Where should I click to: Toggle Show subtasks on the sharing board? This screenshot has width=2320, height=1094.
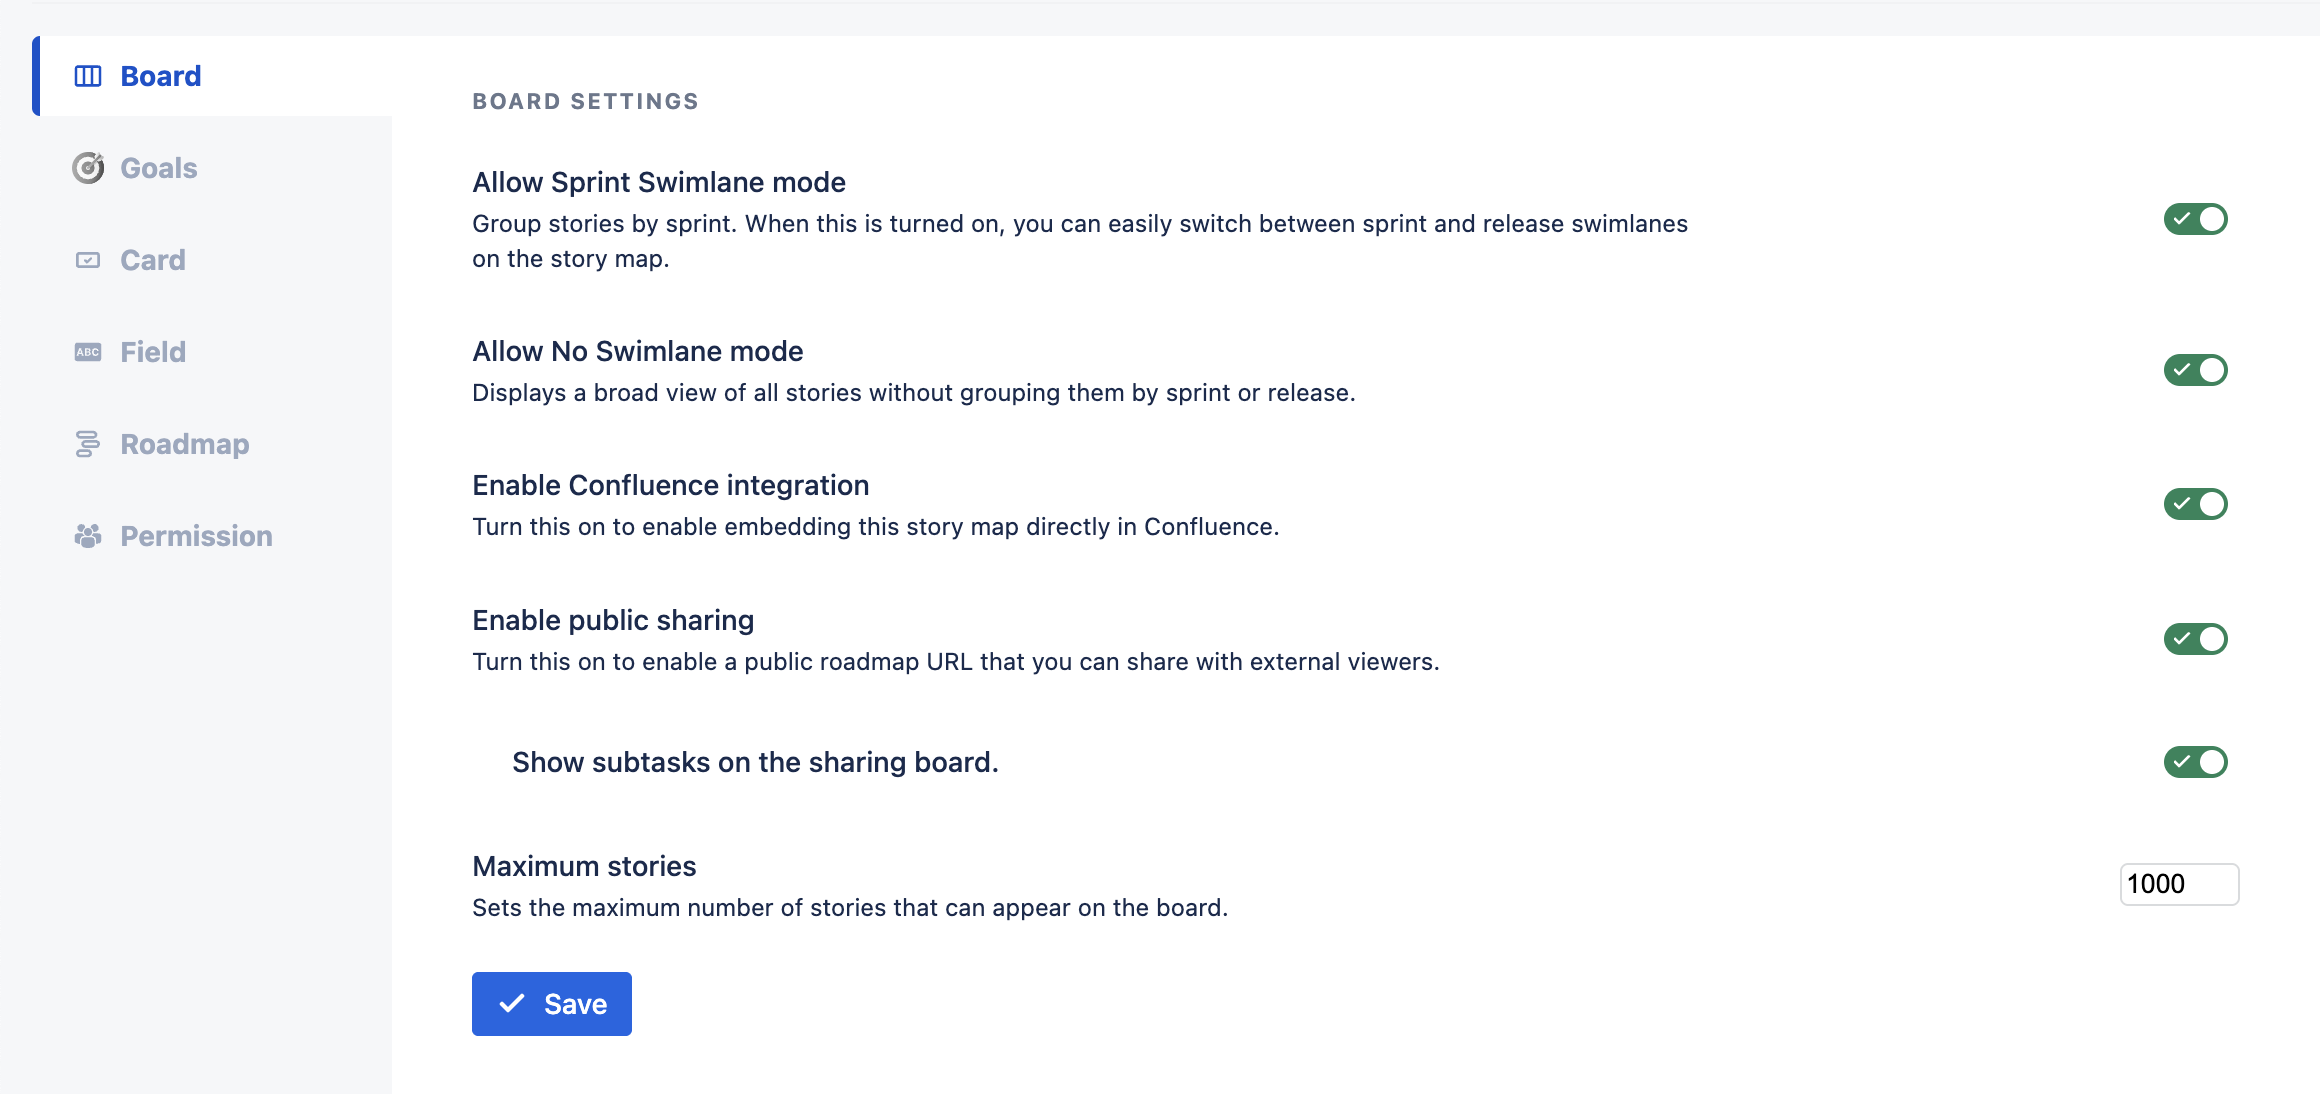click(2195, 762)
